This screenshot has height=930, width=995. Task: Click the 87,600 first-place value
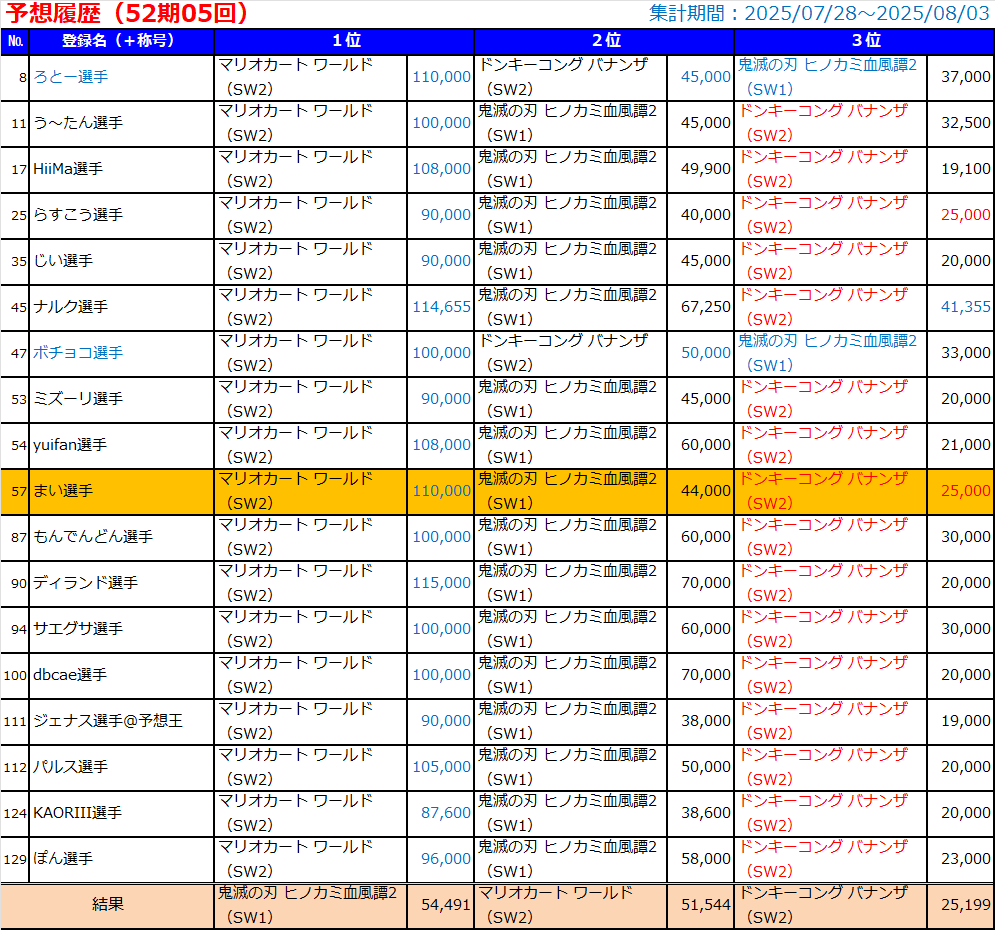click(x=445, y=813)
